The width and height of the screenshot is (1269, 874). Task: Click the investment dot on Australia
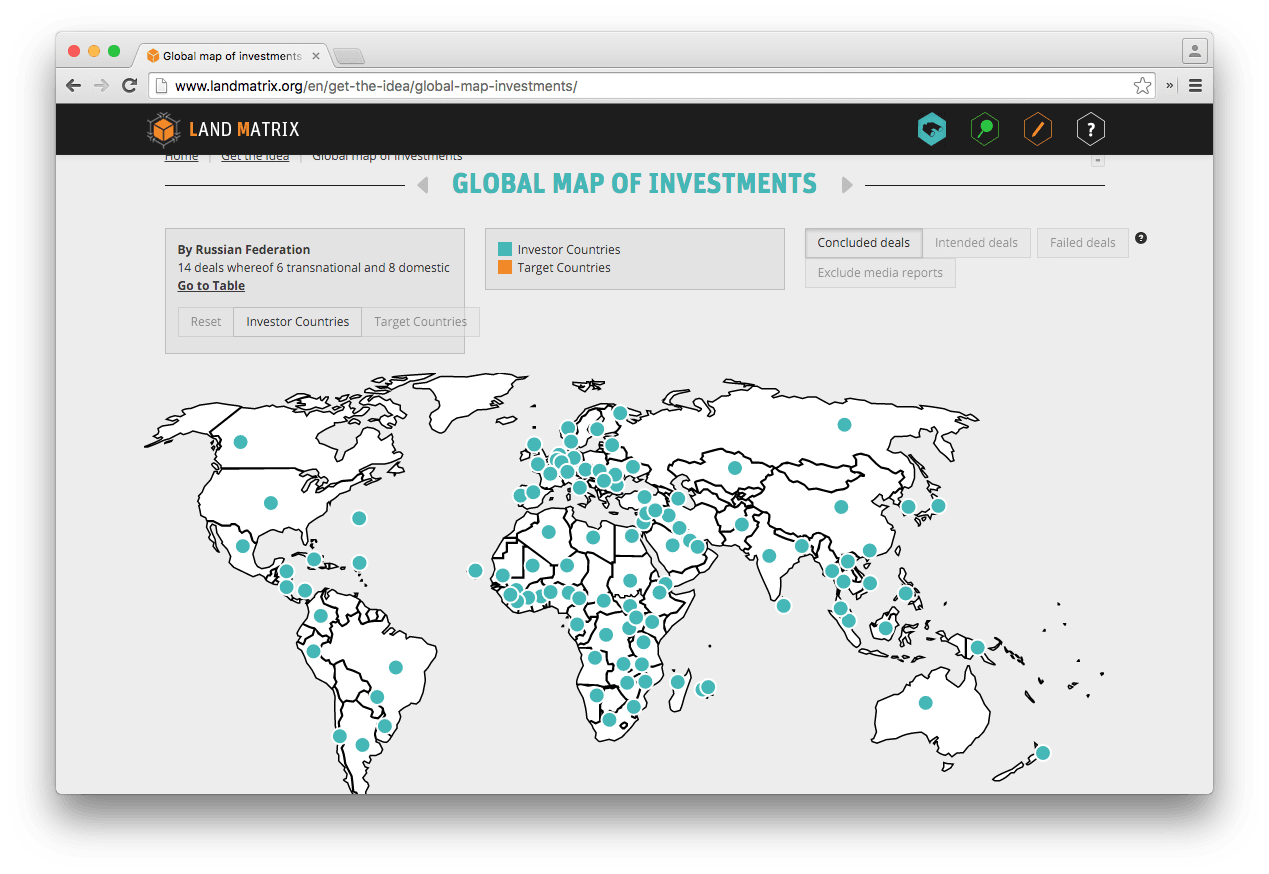click(x=925, y=703)
